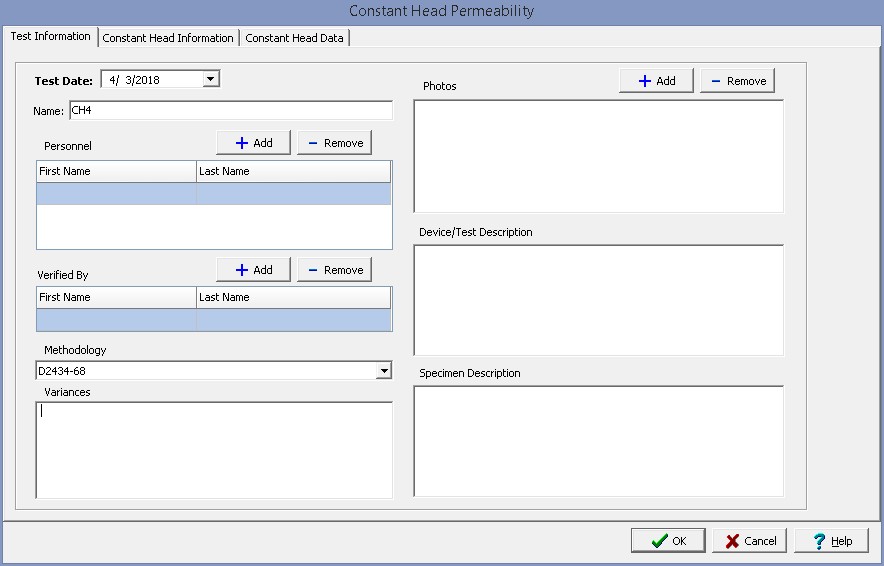Cancel the Constant Head Permeability dialog
Image resolution: width=884 pixels, height=566 pixels.
(749, 541)
